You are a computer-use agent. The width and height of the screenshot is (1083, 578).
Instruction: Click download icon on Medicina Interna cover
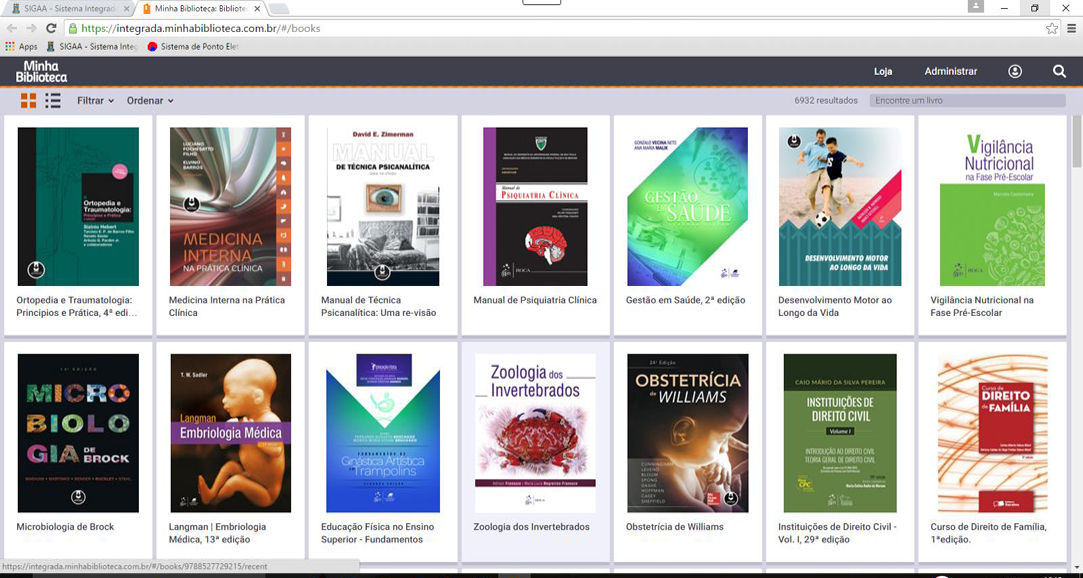[191, 205]
